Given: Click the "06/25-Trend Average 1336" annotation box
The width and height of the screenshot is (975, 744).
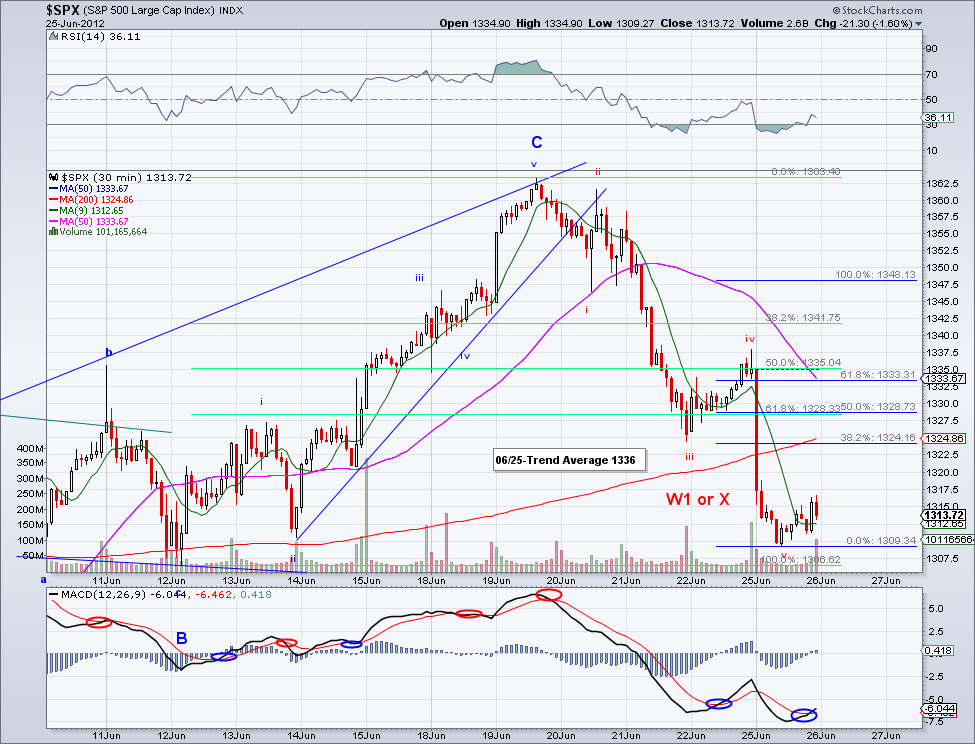Looking at the screenshot, I should pyautogui.click(x=569, y=460).
